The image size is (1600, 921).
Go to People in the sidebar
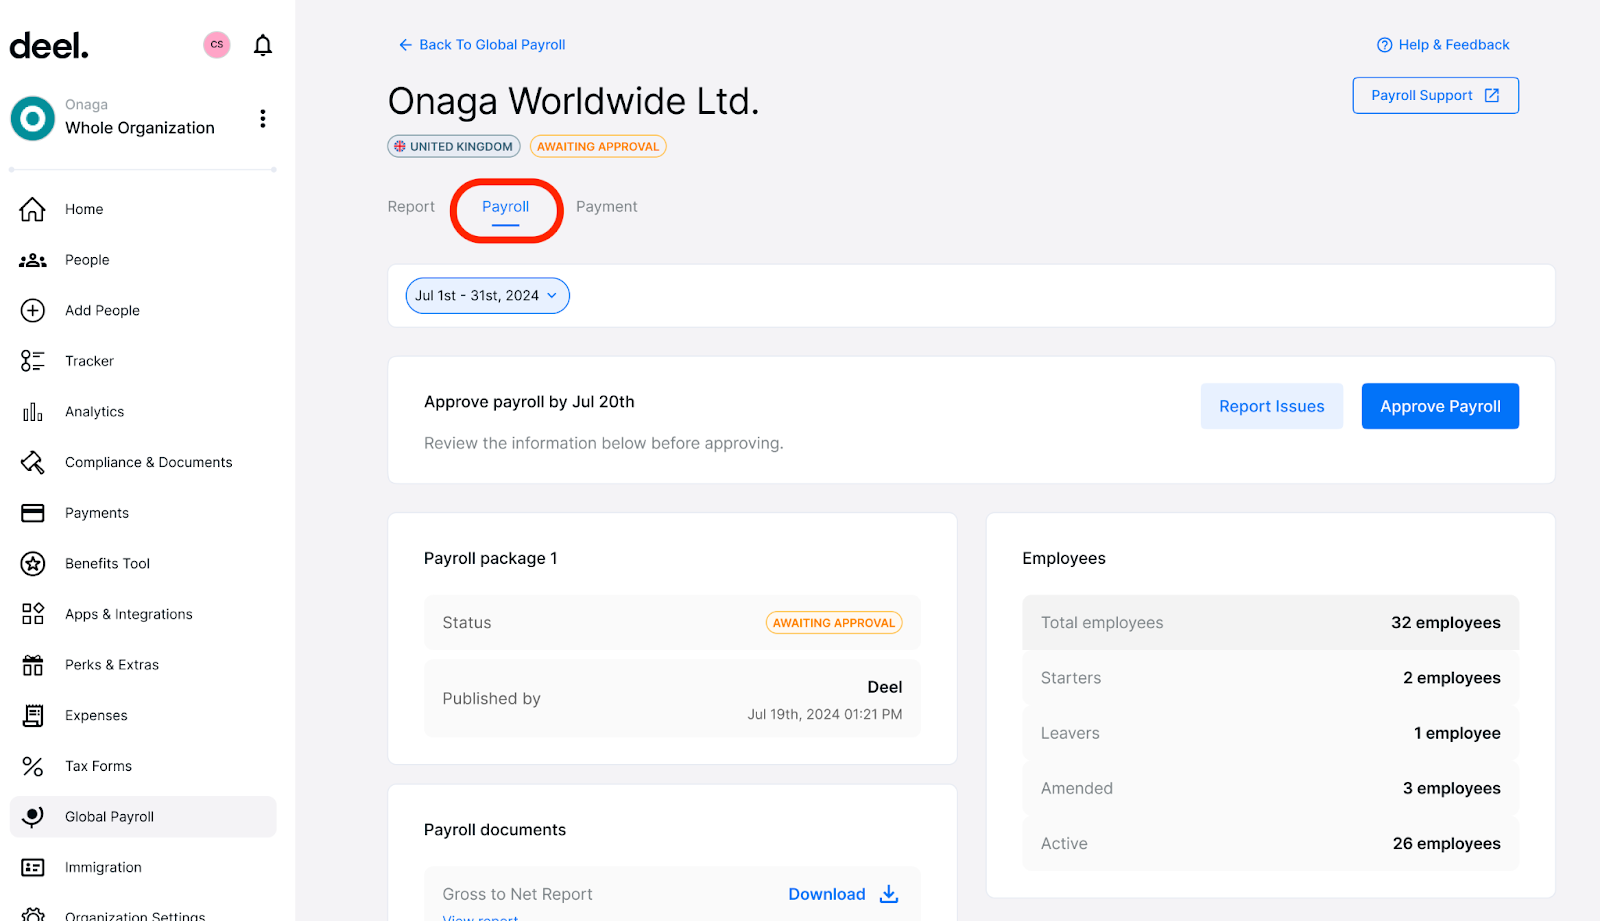pyautogui.click(x=143, y=260)
